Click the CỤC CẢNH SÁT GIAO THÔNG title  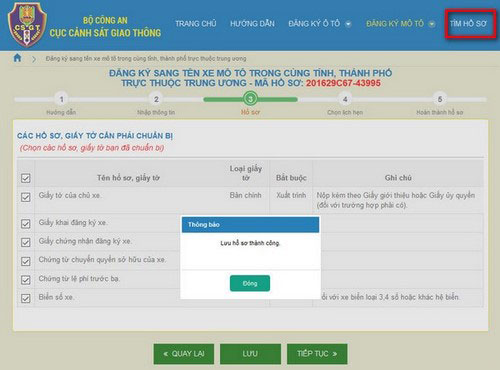(105, 33)
